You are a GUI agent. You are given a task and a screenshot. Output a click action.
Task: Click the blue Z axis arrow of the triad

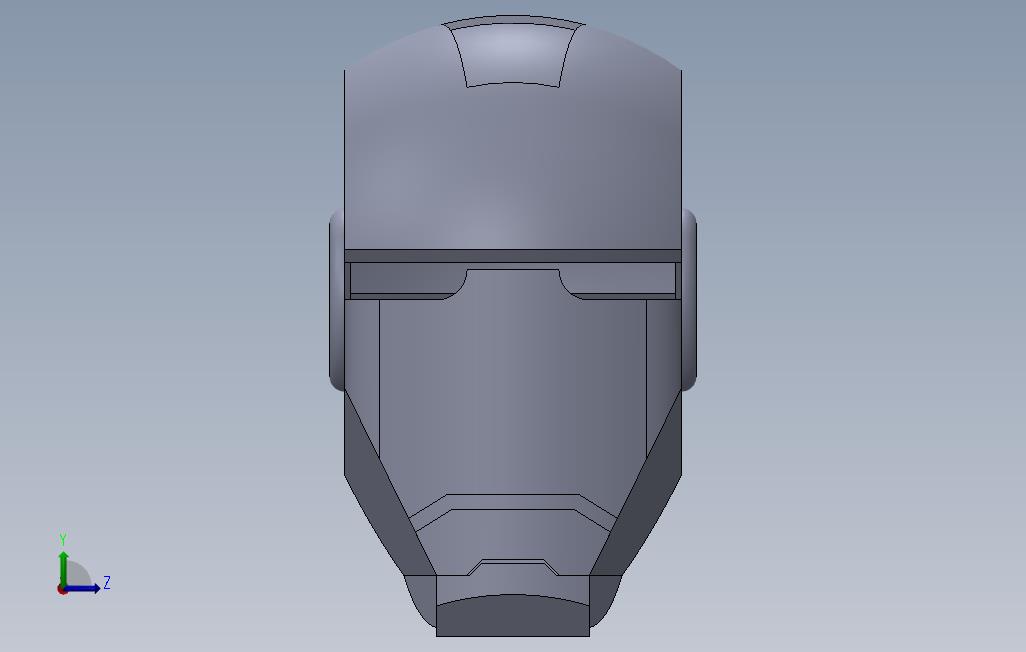click(x=81, y=589)
